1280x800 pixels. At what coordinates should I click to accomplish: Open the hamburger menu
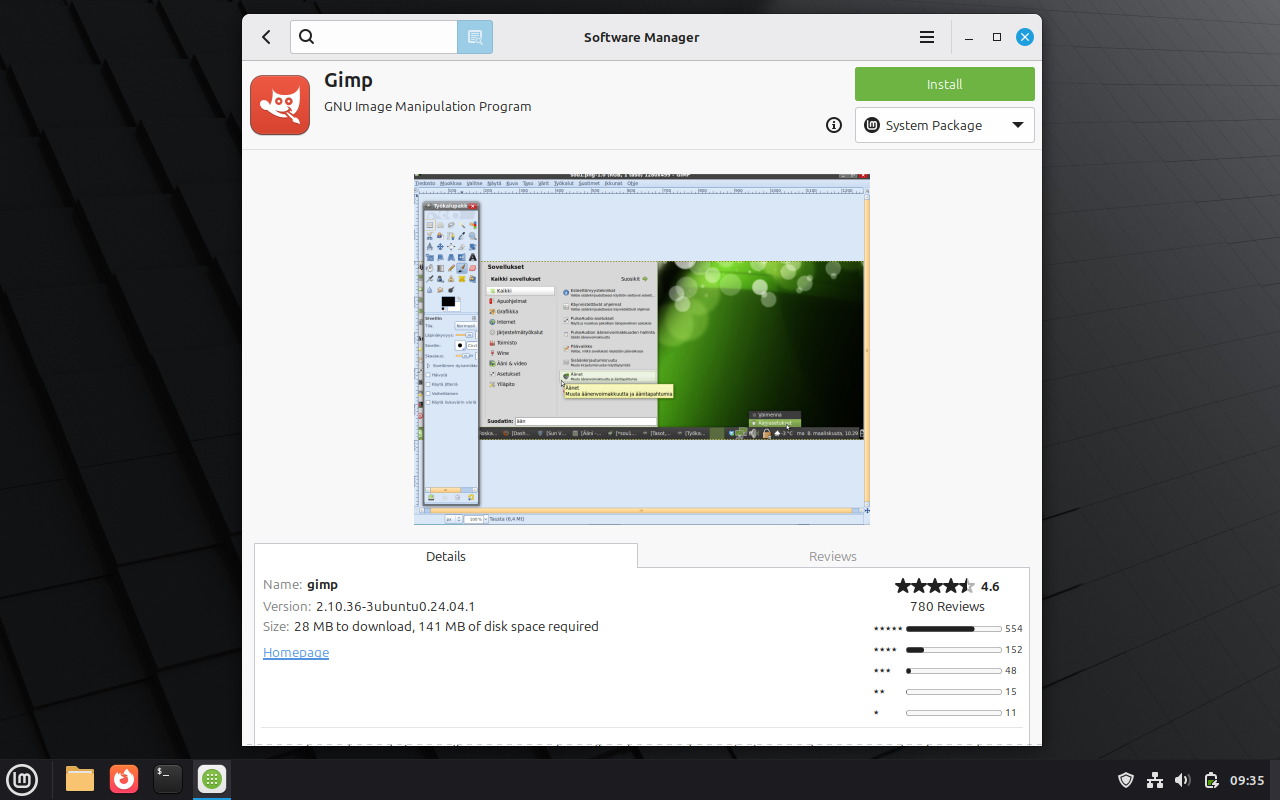(926, 37)
